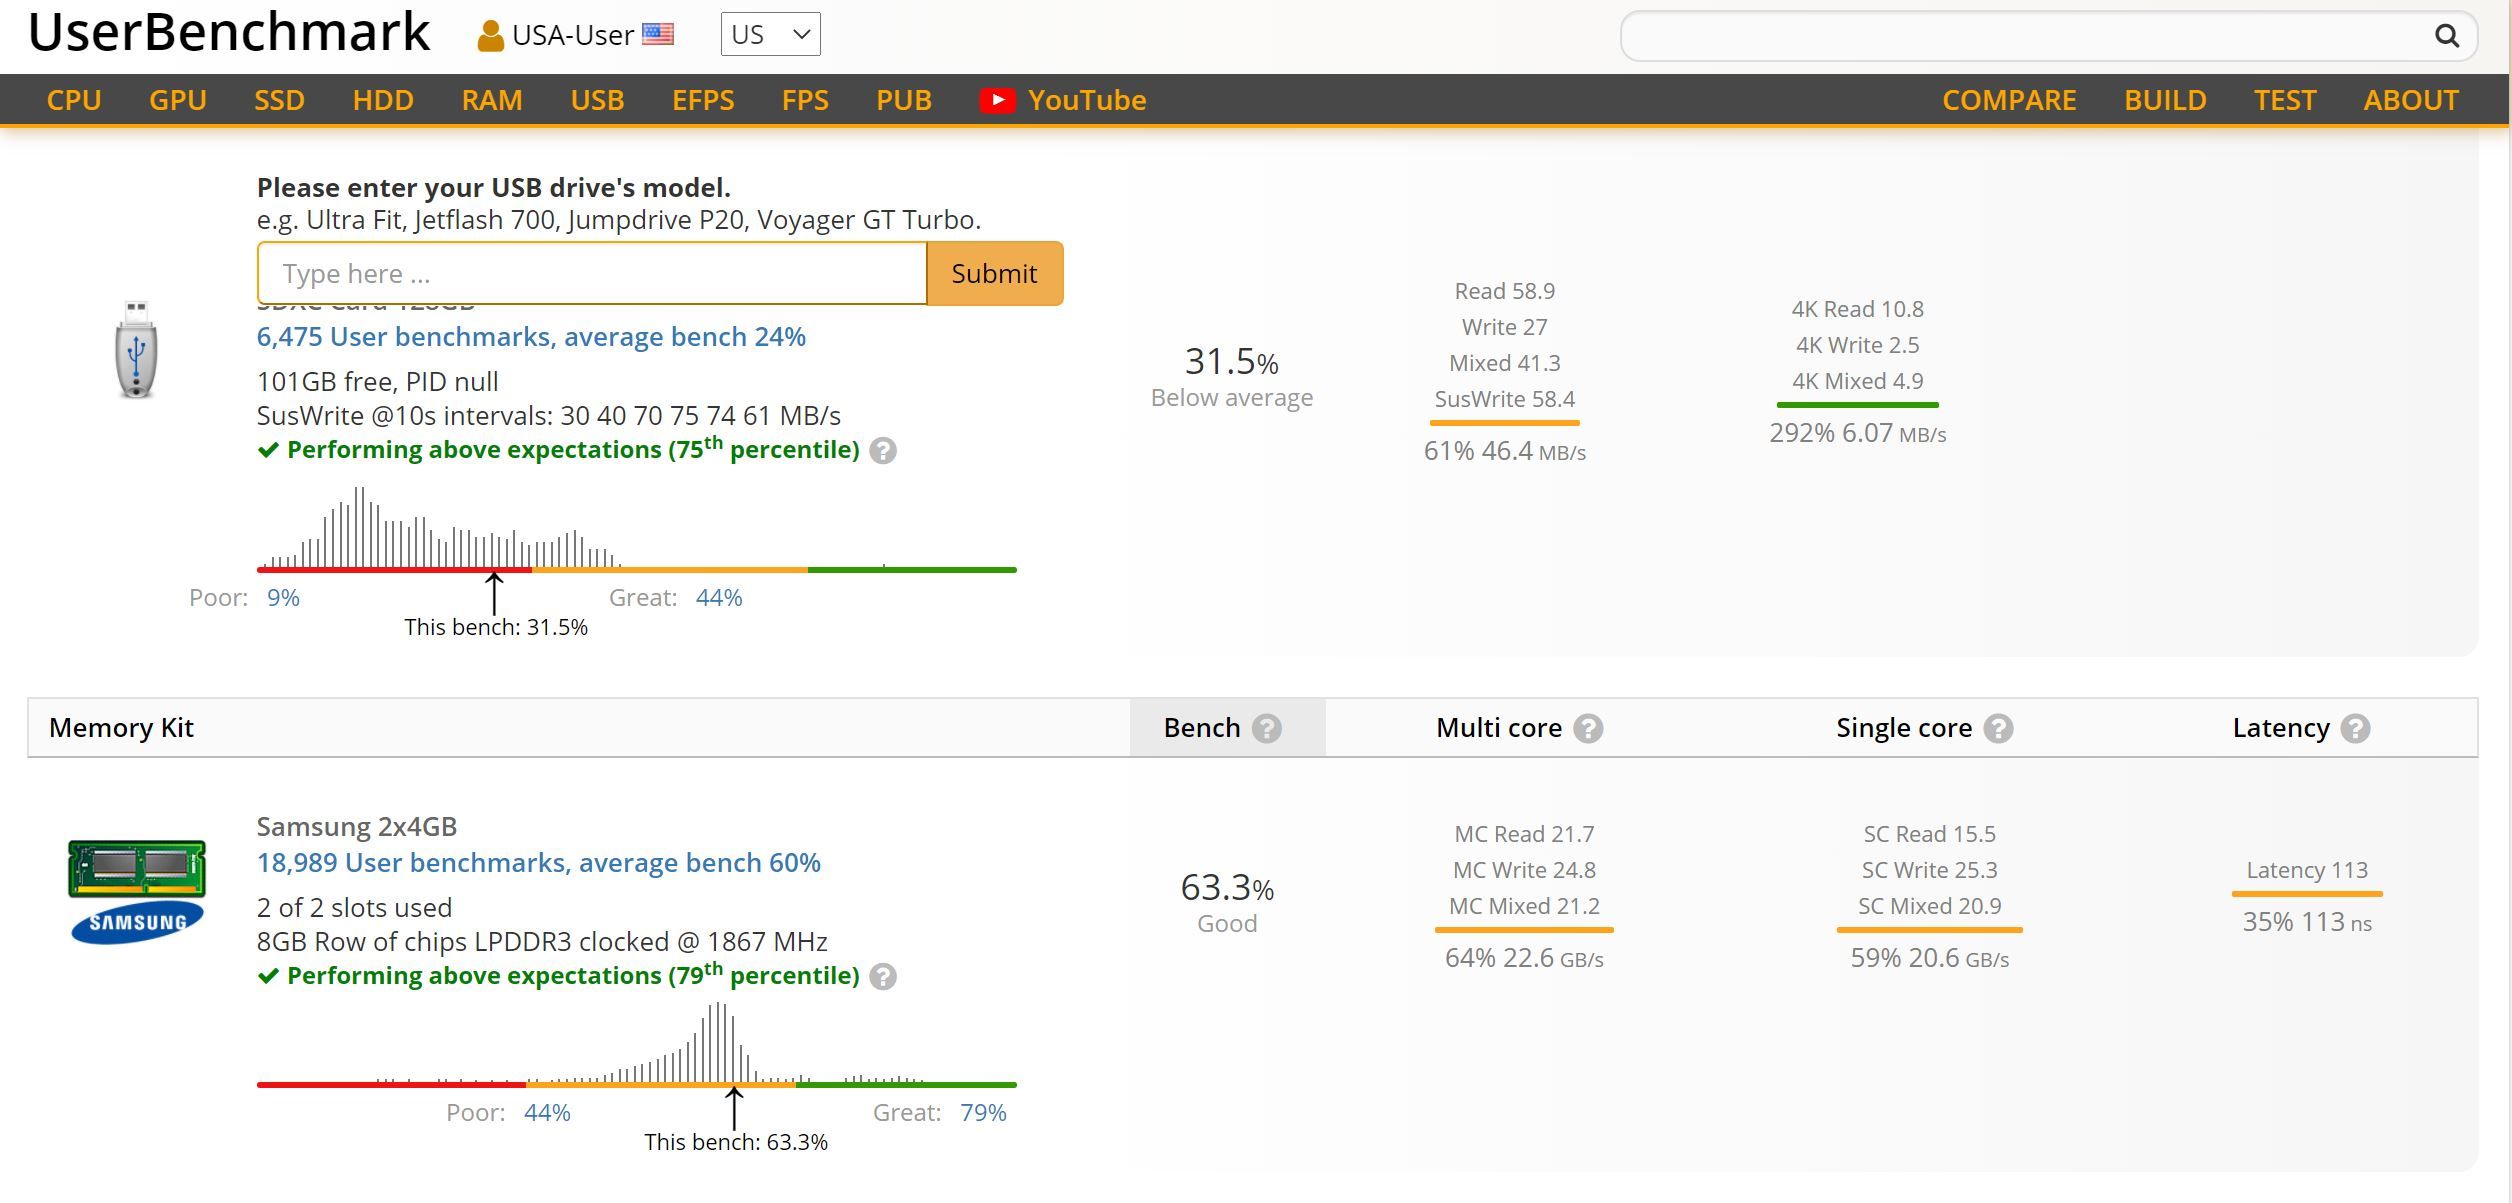Click the 31.5% bench score
Image resolution: width=2512 pixels, height=1203 pixels.
(x=1231, y=362)
